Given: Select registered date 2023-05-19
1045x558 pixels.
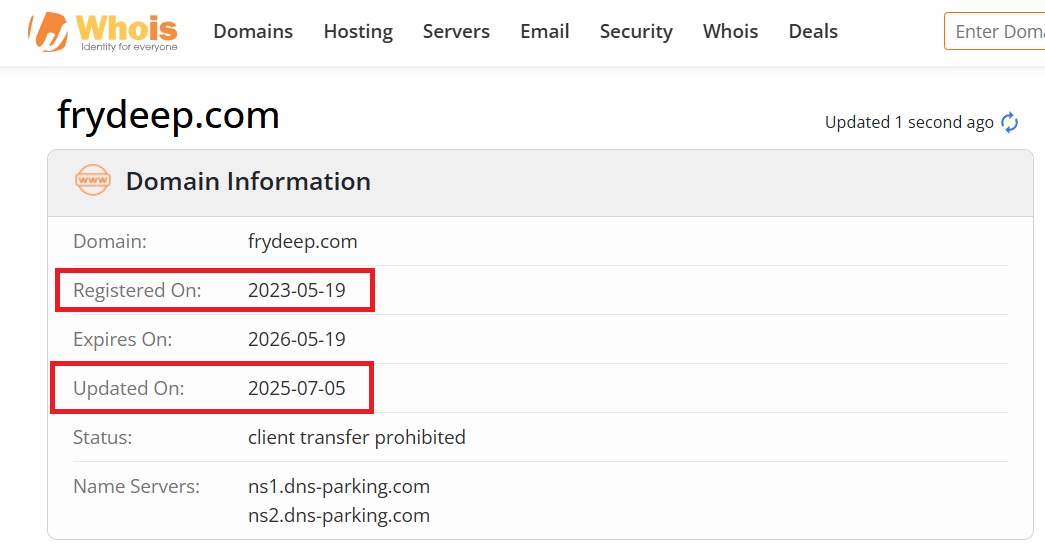Looking at the screenshot, I should [x=297, y=290].
